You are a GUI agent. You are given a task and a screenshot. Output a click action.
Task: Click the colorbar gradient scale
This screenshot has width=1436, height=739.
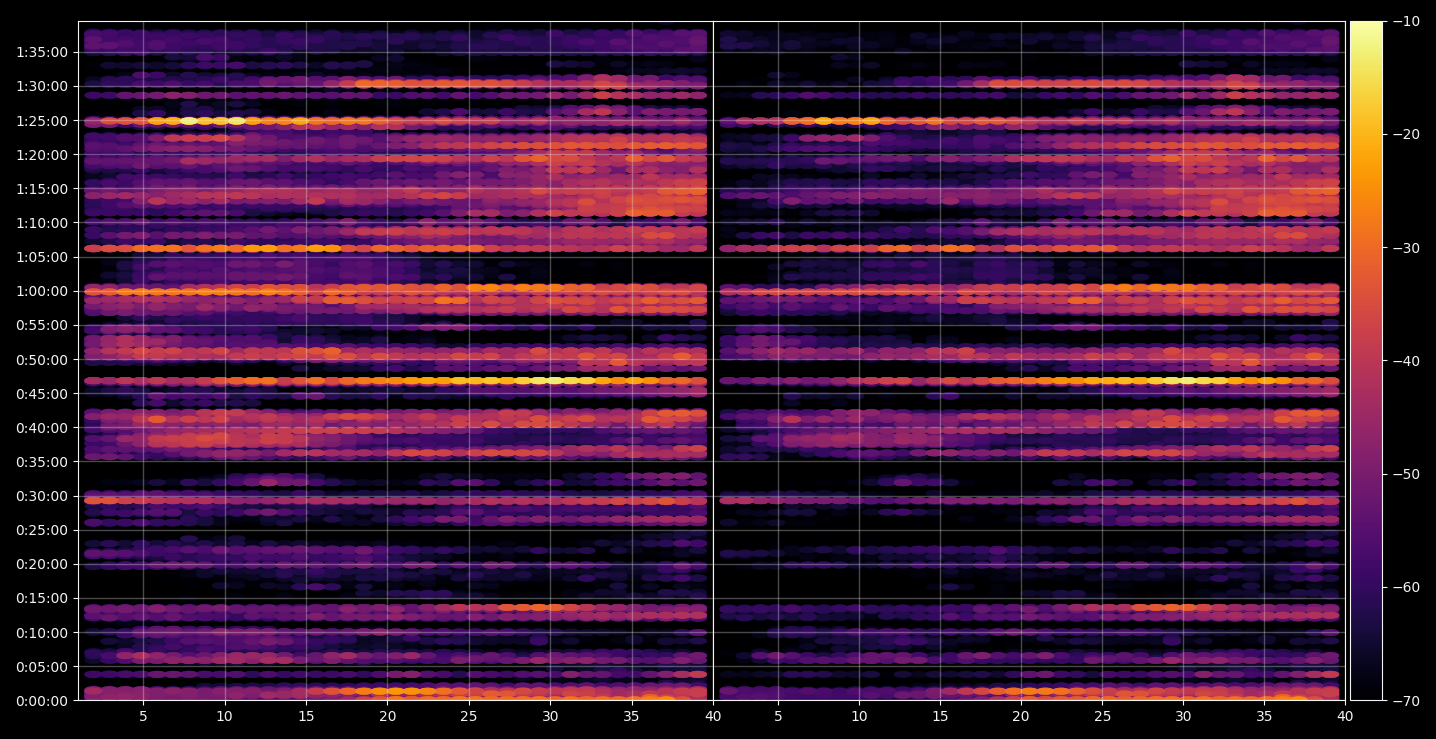1366,361
